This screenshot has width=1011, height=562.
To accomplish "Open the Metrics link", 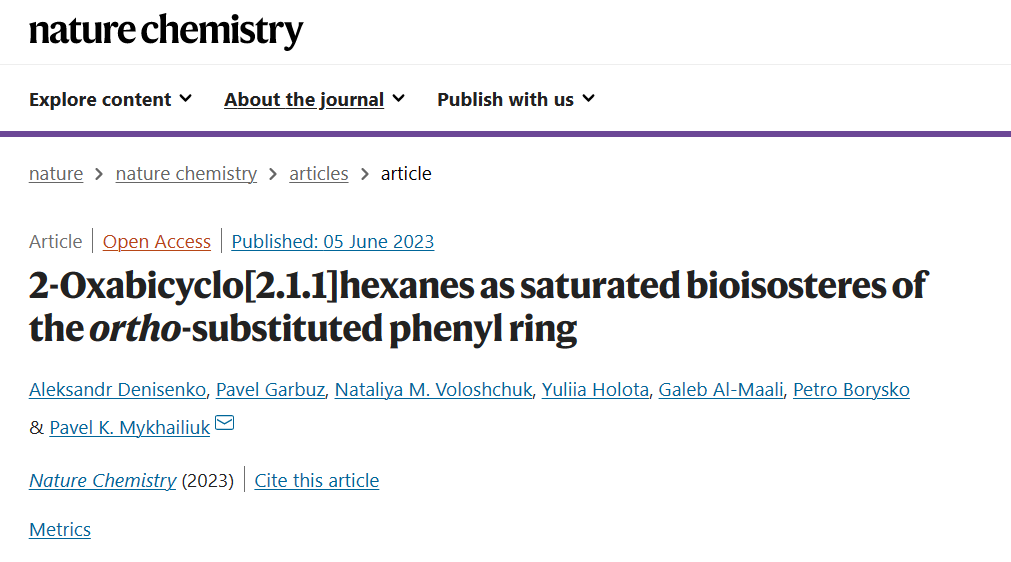I will pos(60,529).
